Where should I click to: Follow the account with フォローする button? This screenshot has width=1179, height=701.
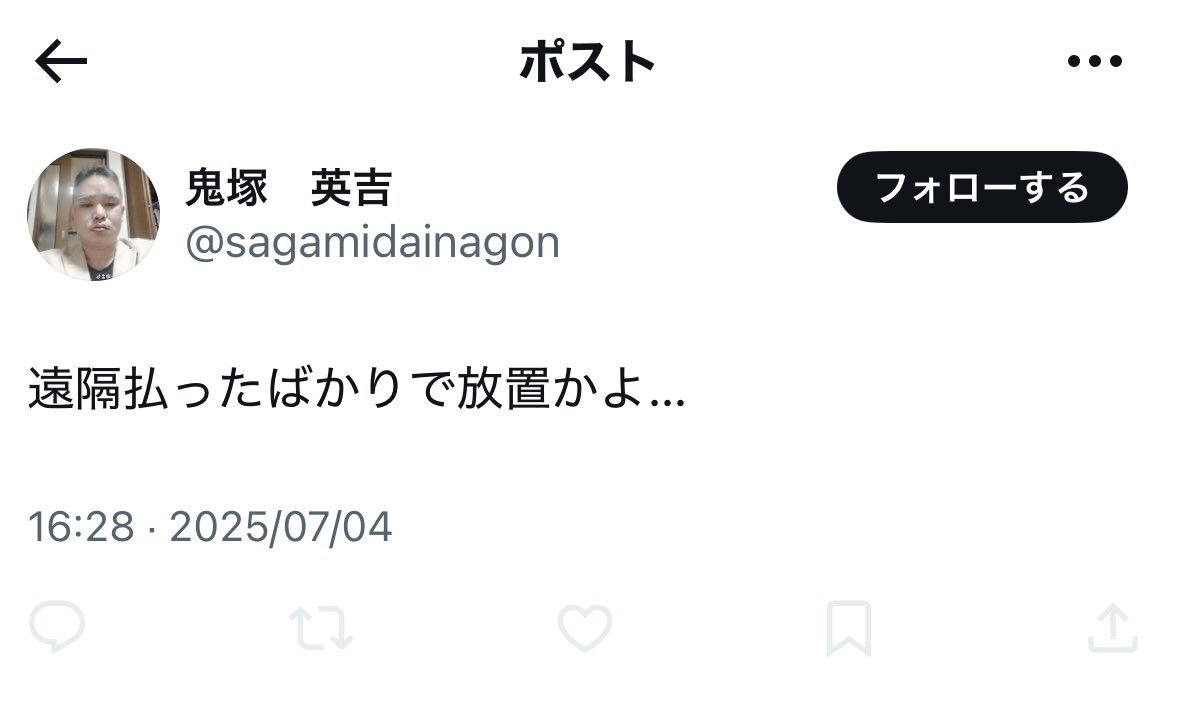tap(982, 187)
